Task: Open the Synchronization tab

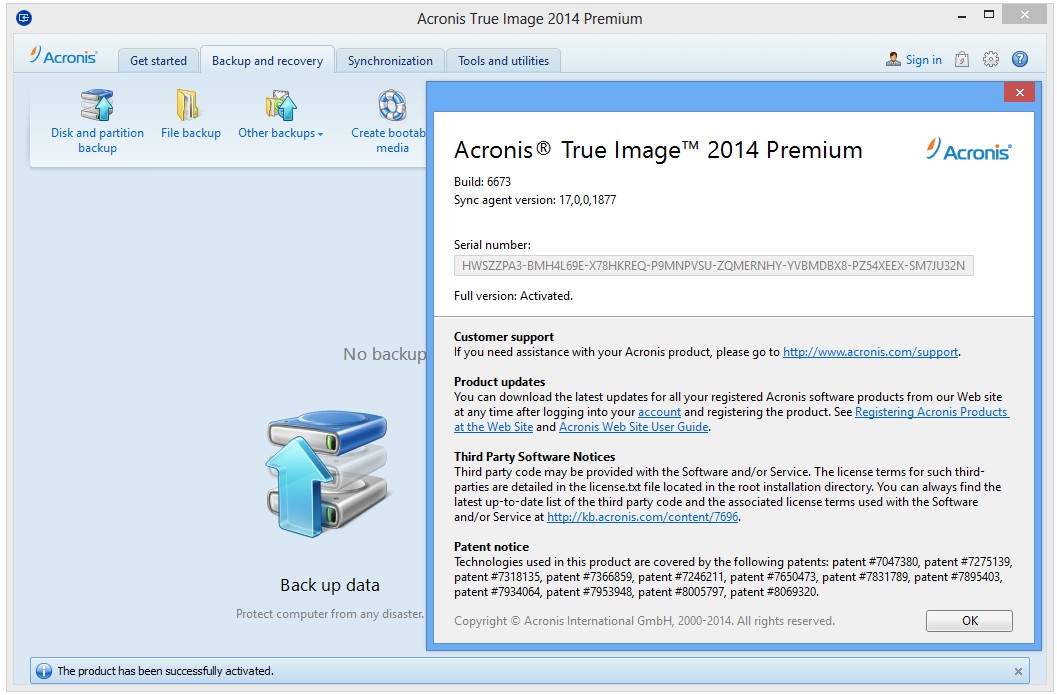Action: pos(390,61)
